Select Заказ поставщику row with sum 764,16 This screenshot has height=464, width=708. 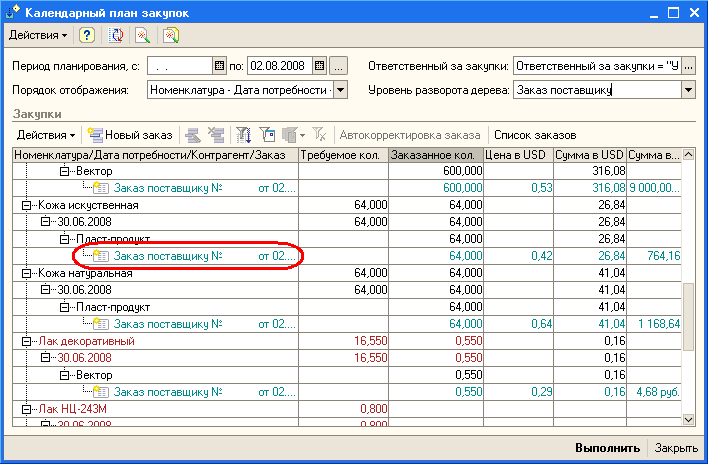click(347, 256)
